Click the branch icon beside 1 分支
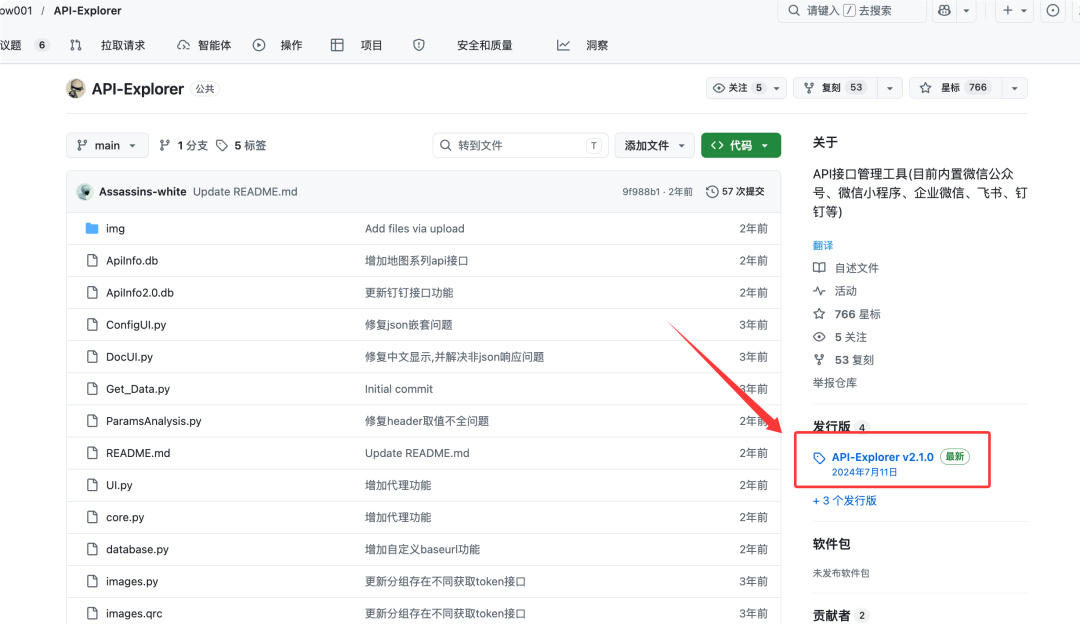 click(165, 145)
